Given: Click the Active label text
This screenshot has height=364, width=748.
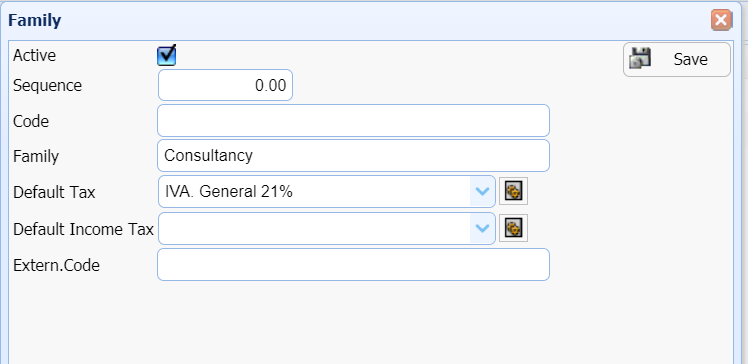Looking at the screenshot, I should click(34, 56).
